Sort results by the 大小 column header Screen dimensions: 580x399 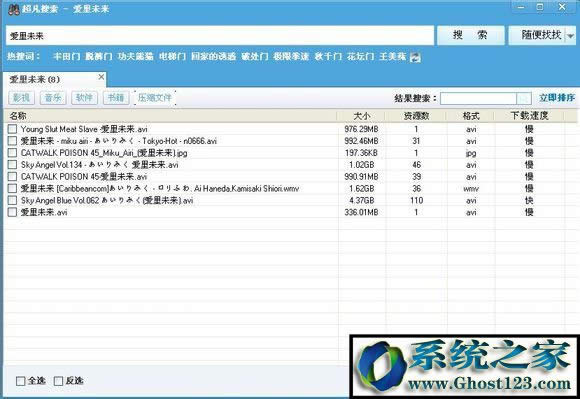(361, 116)
